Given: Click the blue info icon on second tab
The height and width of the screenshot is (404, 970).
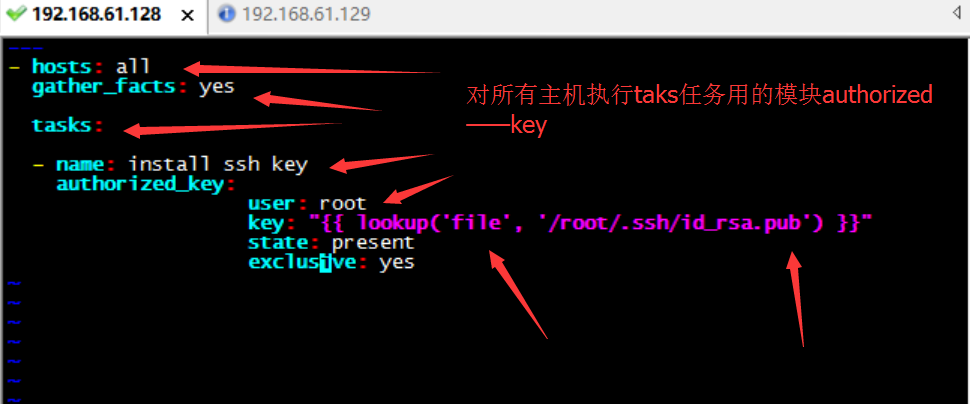Looking at the screenshot, I should (x=227, y=14).
